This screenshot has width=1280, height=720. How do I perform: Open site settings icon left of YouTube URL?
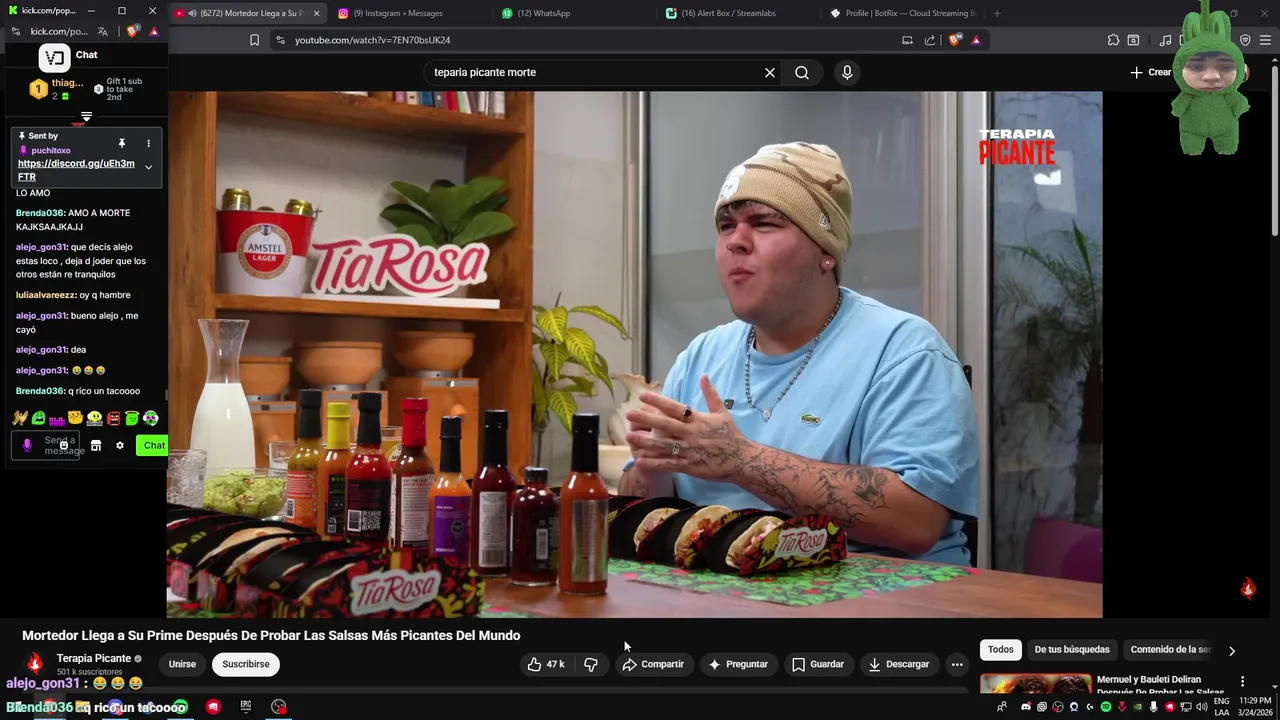click(280, 40)
